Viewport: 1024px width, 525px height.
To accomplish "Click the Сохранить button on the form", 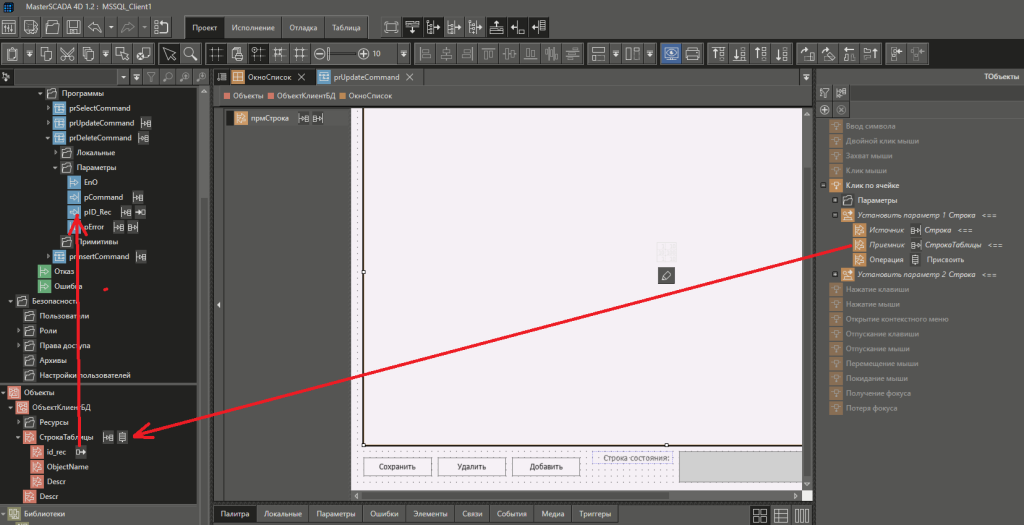I will coord(396,467).
